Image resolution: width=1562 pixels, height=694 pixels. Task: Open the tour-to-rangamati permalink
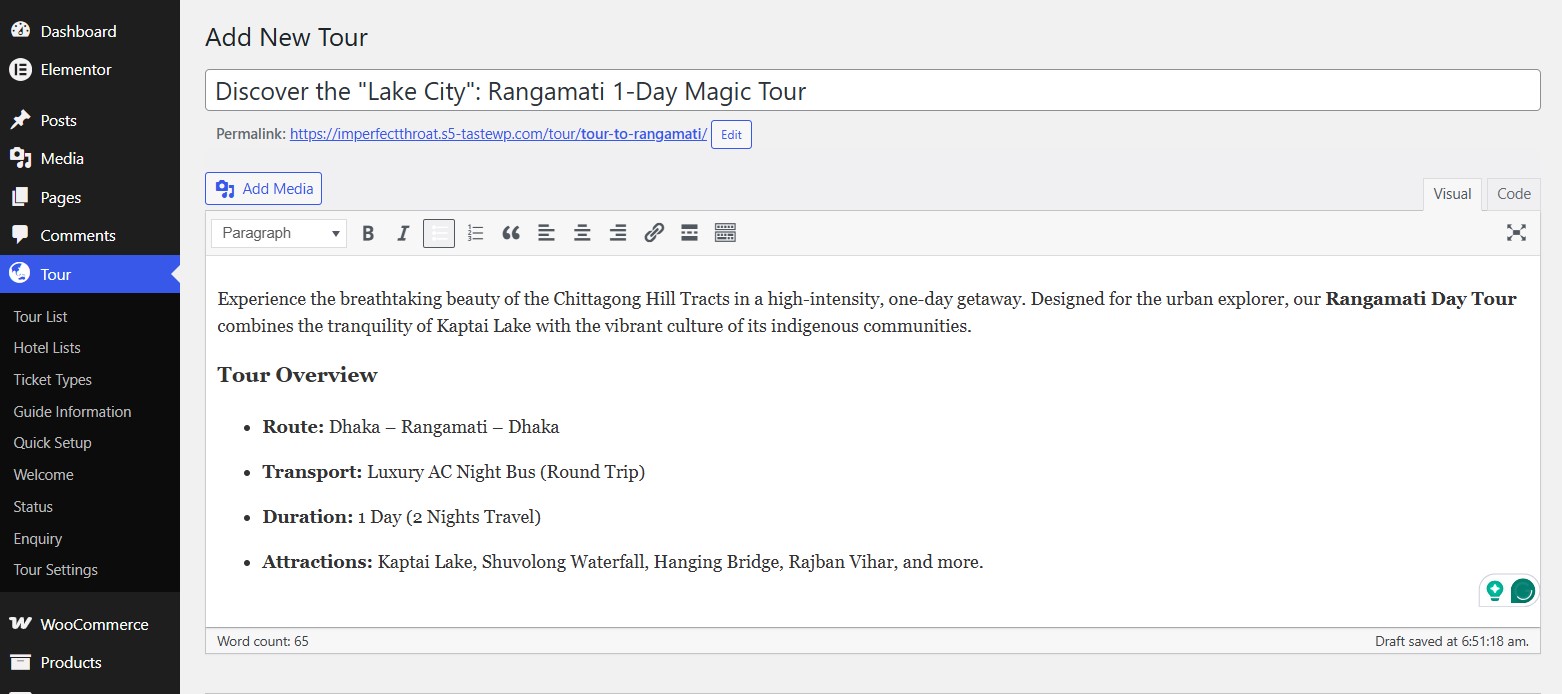[x=498, y=134]
